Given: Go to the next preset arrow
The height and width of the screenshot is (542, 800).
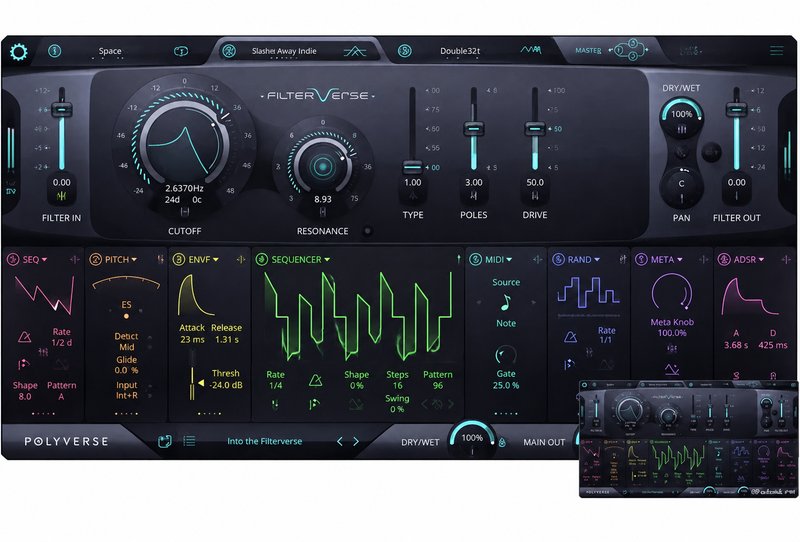Looking at the screenshot, I should 356,441.
